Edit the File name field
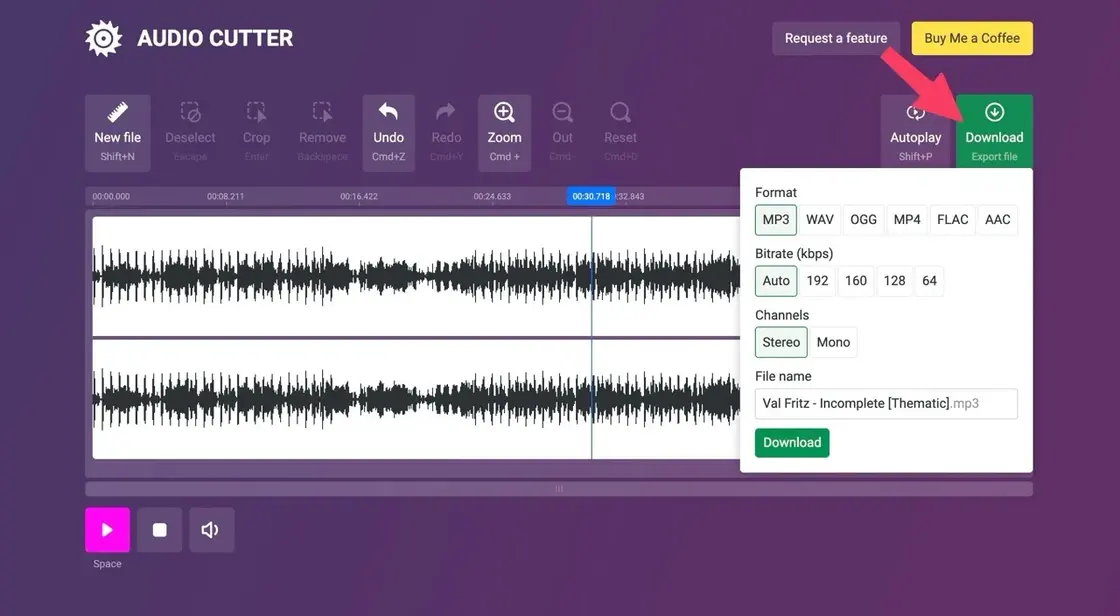This screenshot has height=616, width=1120. pyautogui.click(x=886, y=404)
